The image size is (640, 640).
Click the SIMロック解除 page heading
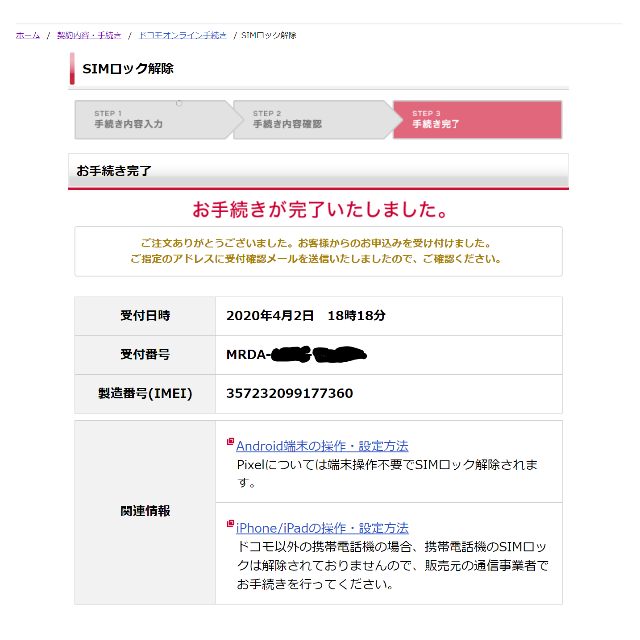(x=128, y=69)
